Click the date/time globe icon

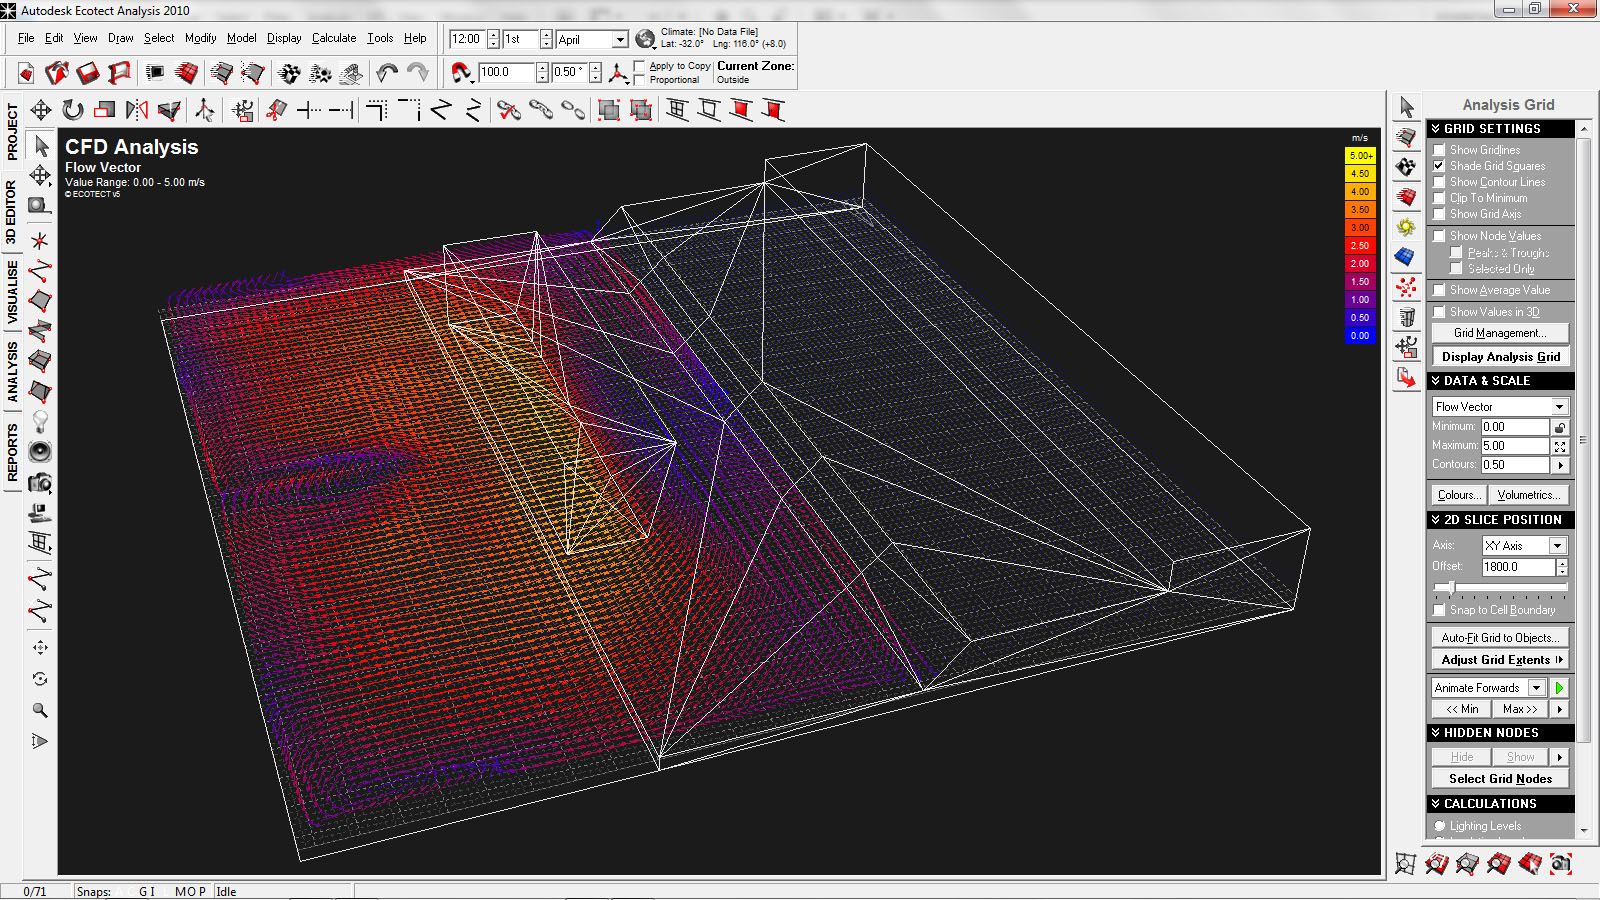tap(645, 39)
